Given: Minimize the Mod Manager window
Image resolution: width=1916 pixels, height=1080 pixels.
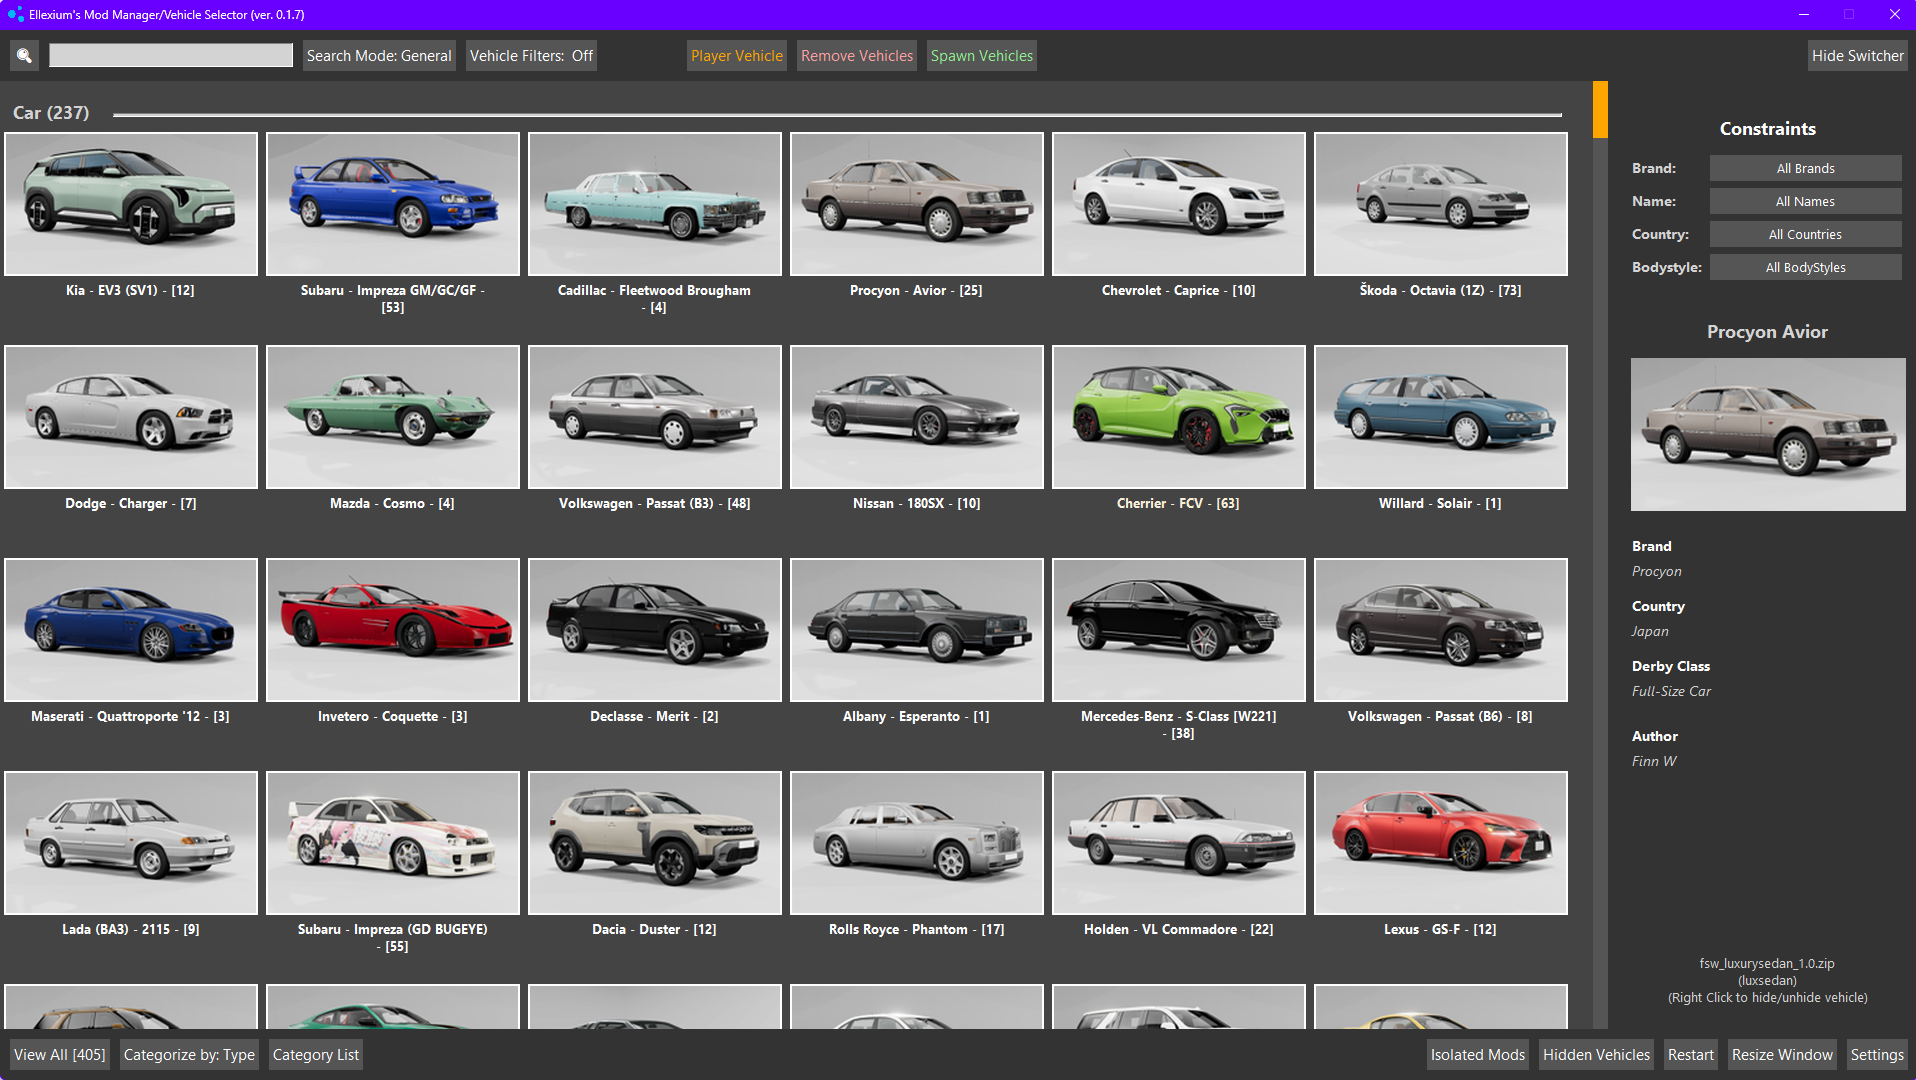Looking at the screenshot, I should pyautogui.click(x=1804, y=14).
